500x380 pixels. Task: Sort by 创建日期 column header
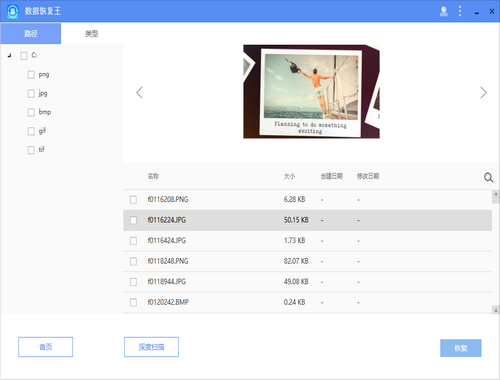[332, 176]
